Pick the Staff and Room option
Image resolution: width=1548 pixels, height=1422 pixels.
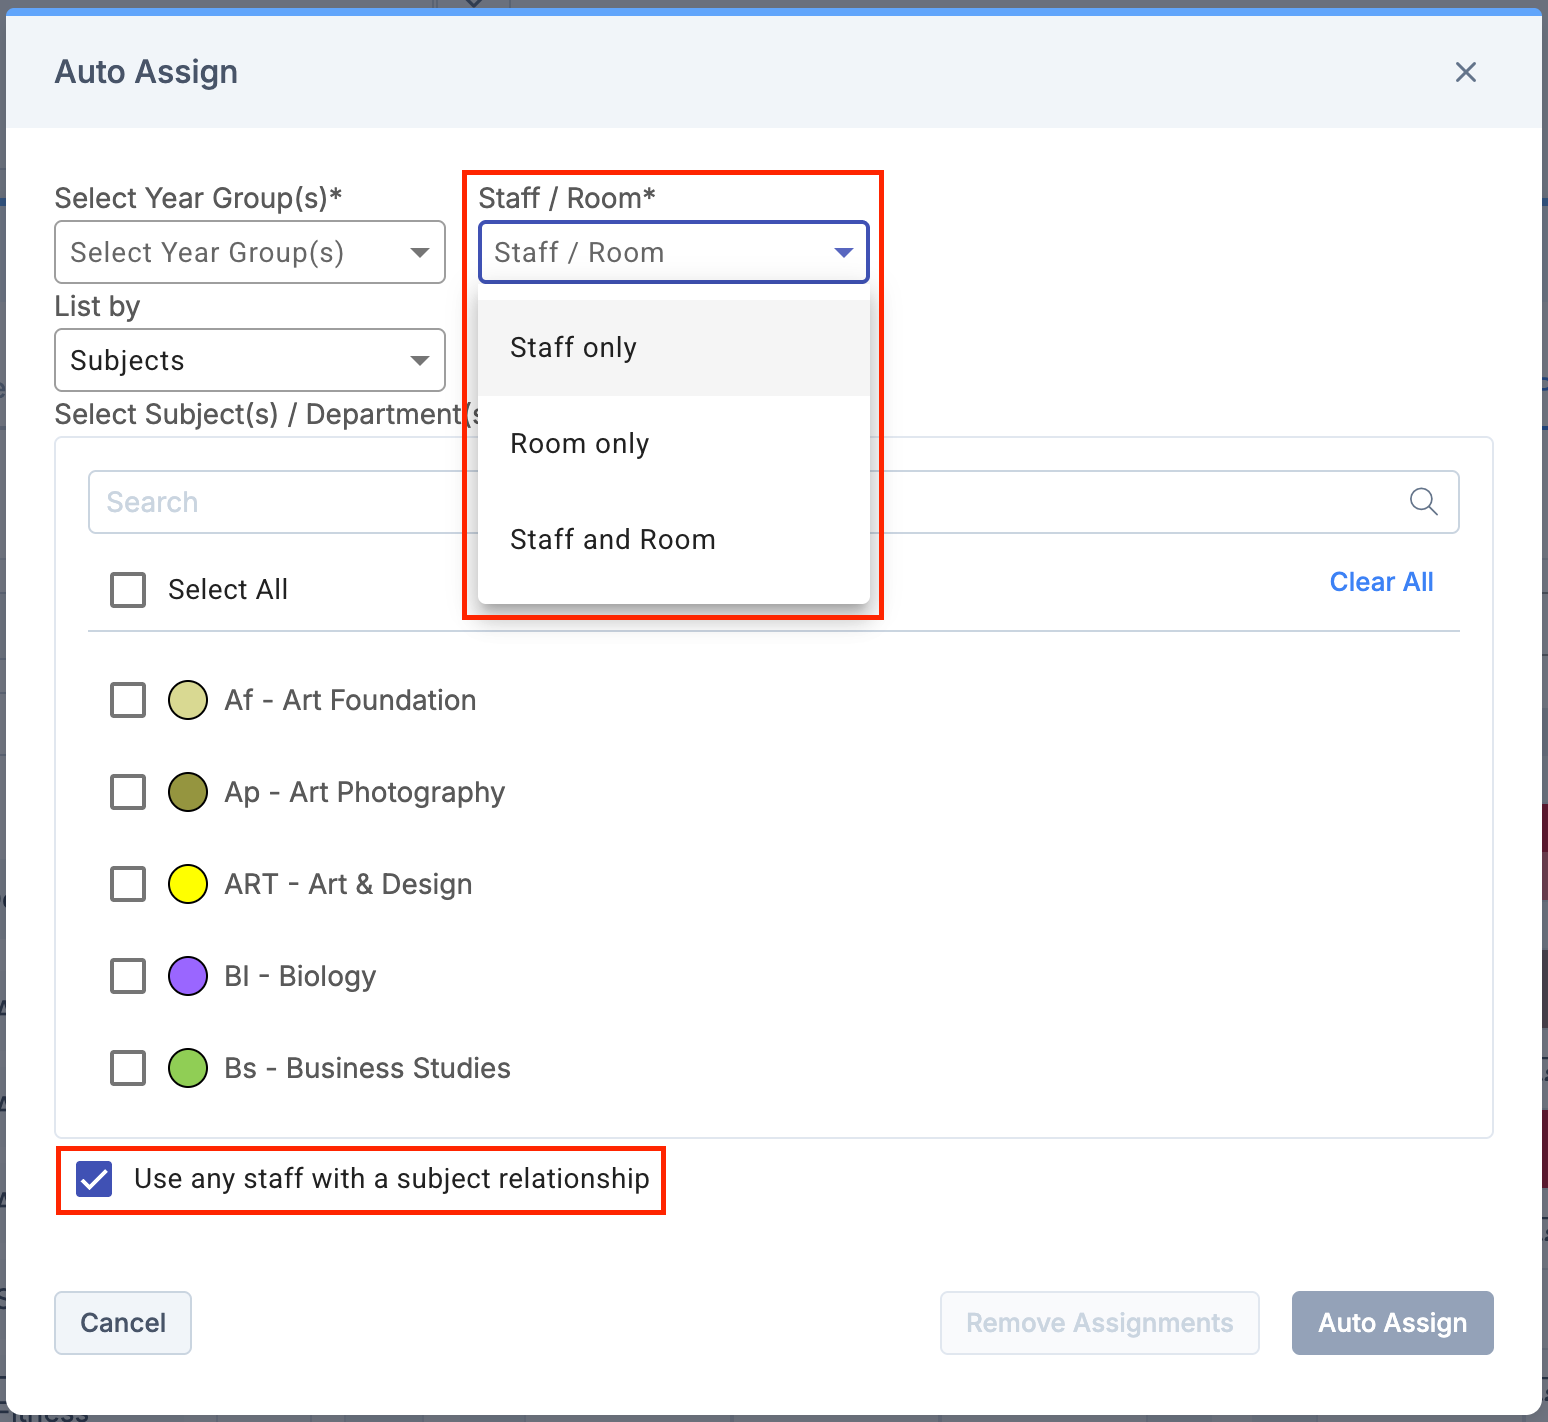[612, 540]
